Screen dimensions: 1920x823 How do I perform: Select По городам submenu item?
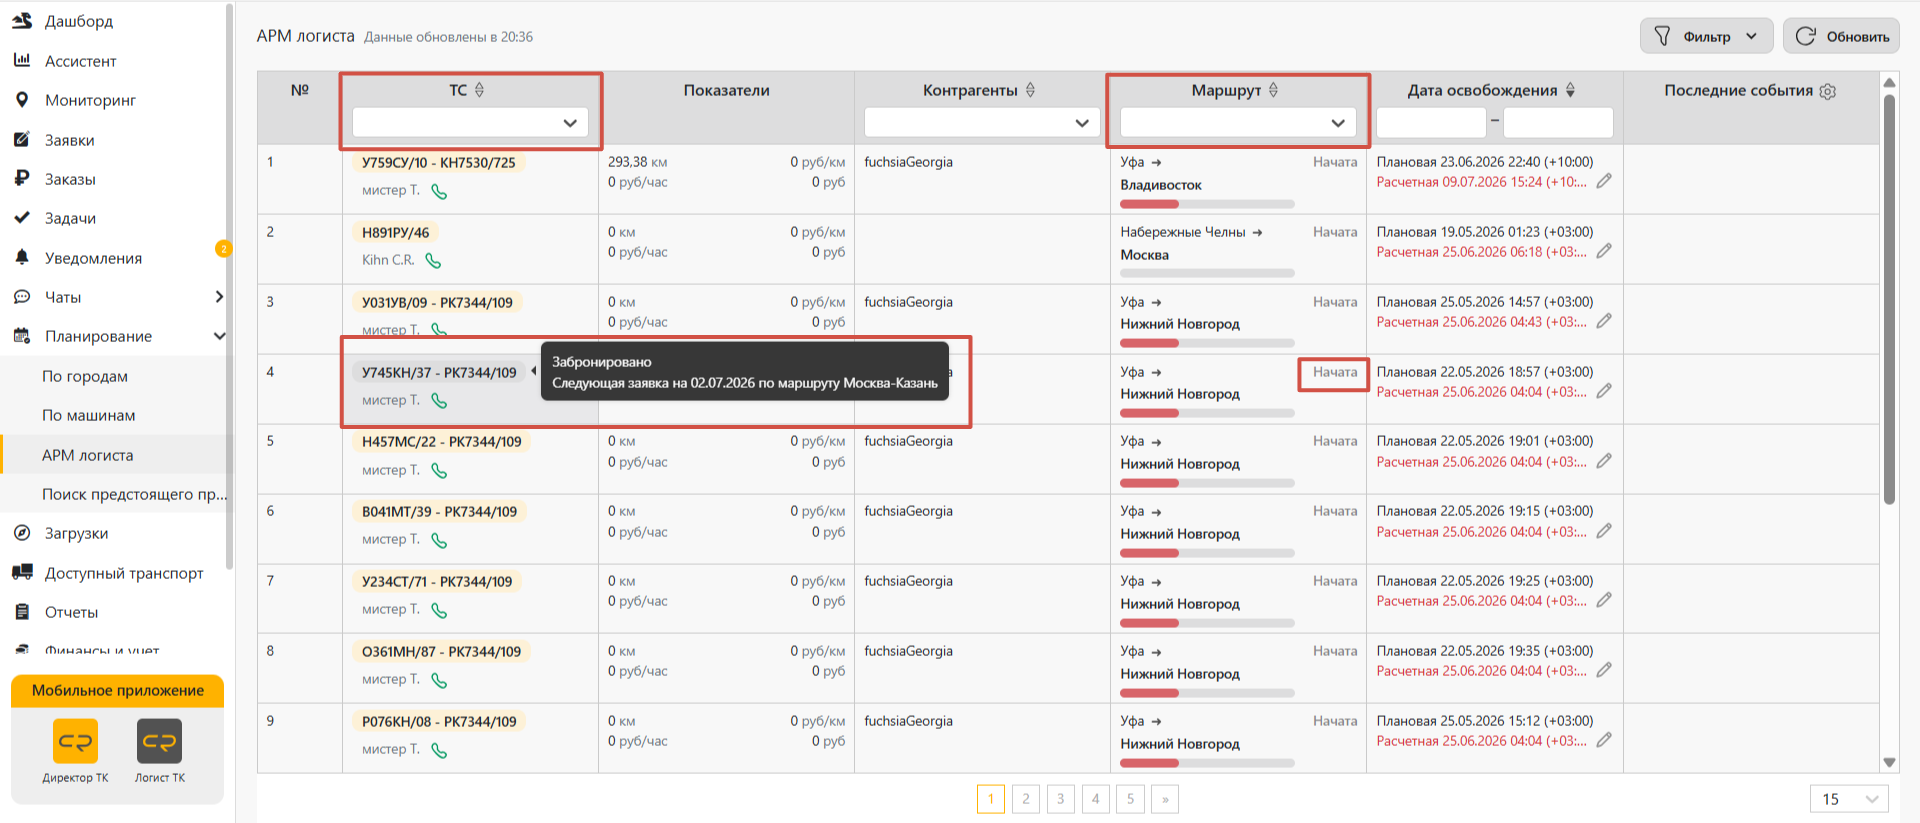click(x=85, y=376)
